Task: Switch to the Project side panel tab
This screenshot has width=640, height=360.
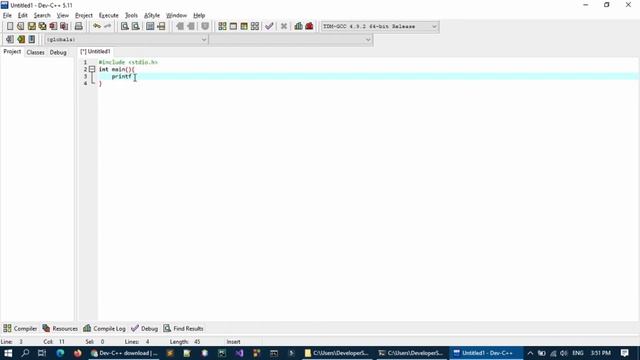Action: click(x=12, y=52)
